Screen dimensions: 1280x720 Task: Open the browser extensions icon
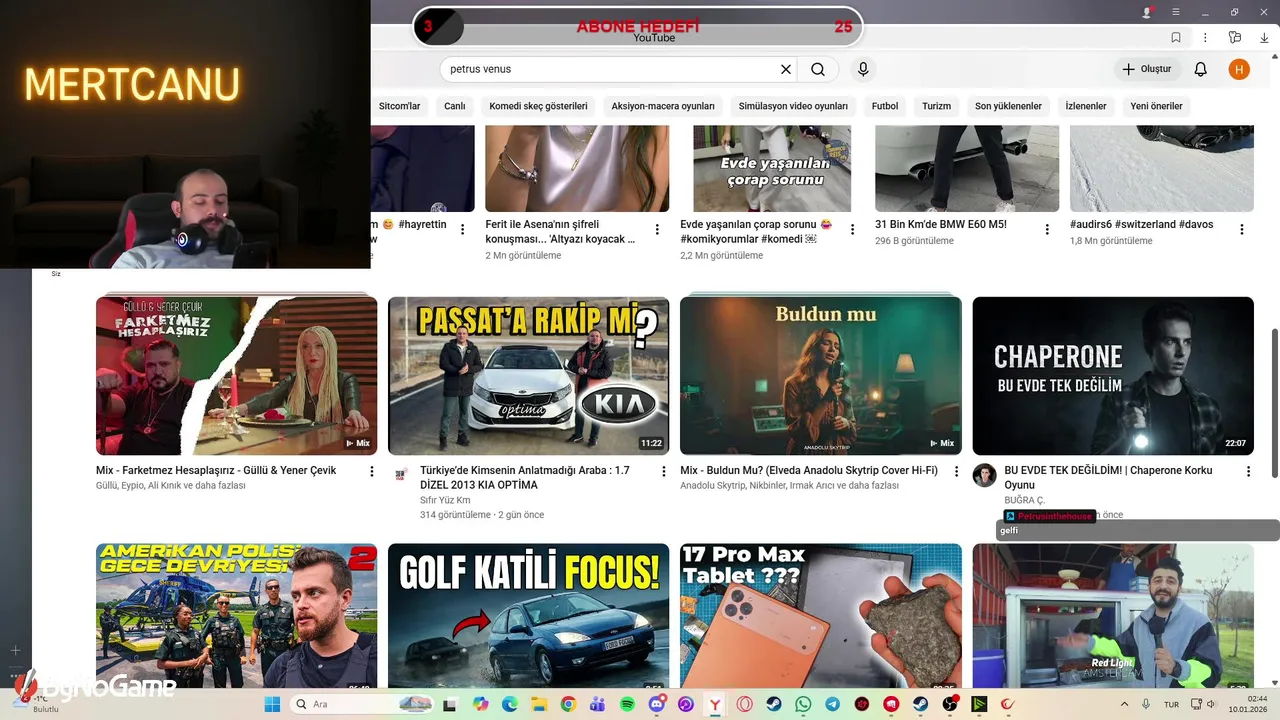[1235, 37]
